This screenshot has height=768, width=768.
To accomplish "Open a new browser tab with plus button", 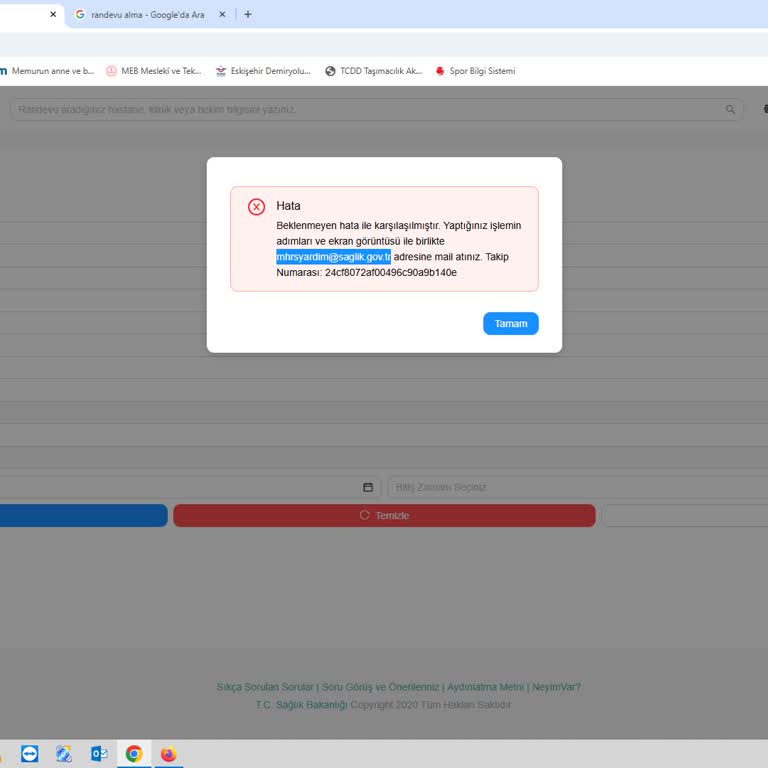I will coord(248,15).
